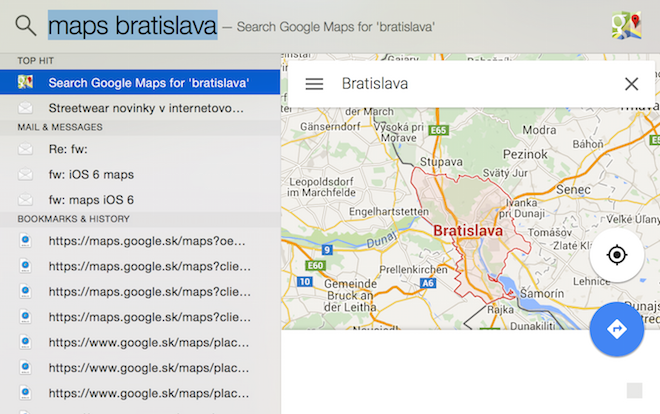The height and width of the screenshot is (414, 660).
Task: Open the 'fw: maps iOS 6' message
Action: click(140, 199)
